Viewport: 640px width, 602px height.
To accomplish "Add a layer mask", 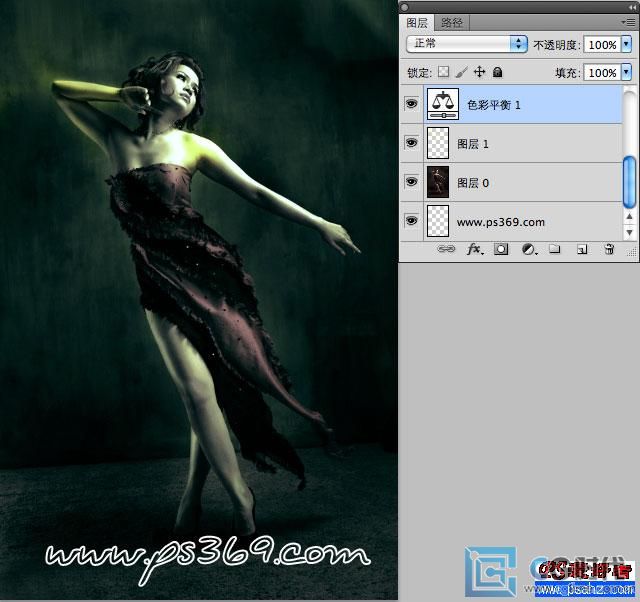I will click(x=501, y=249).
